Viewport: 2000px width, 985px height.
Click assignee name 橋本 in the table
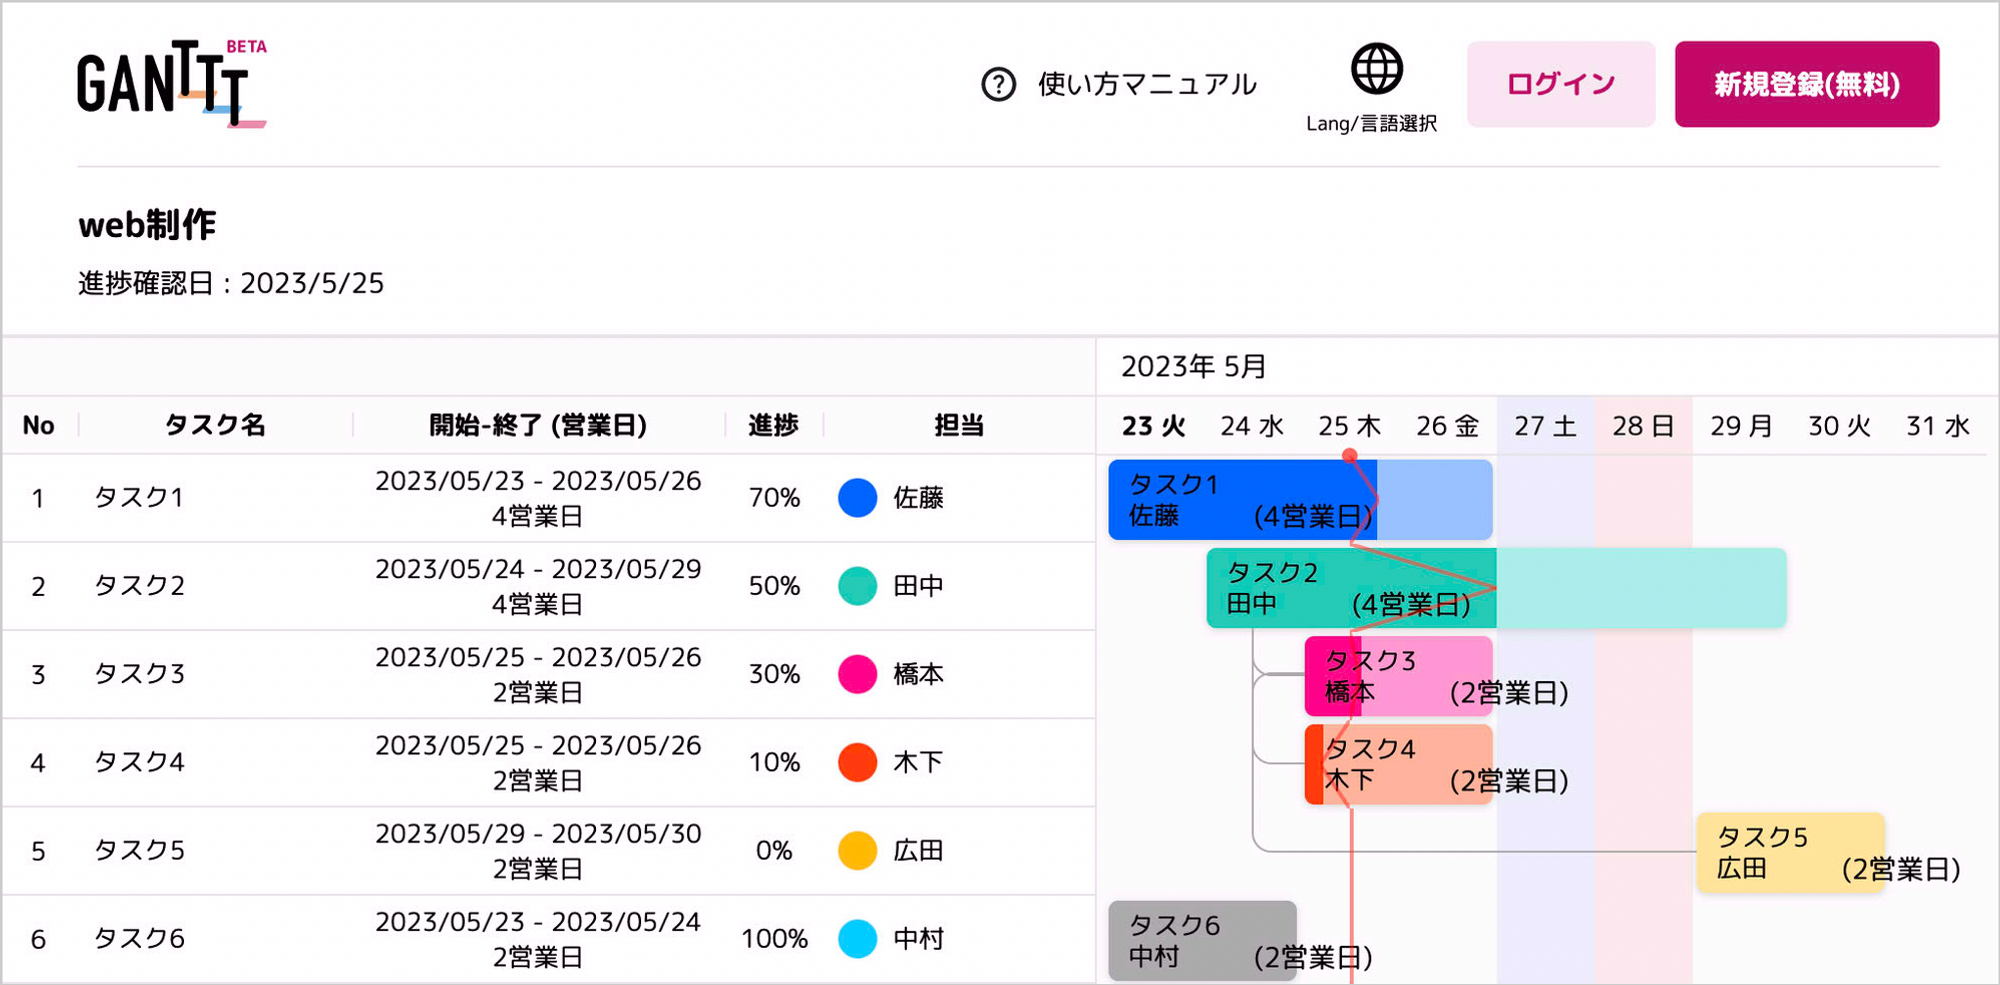pyautogui.click(x=918, y=674)
